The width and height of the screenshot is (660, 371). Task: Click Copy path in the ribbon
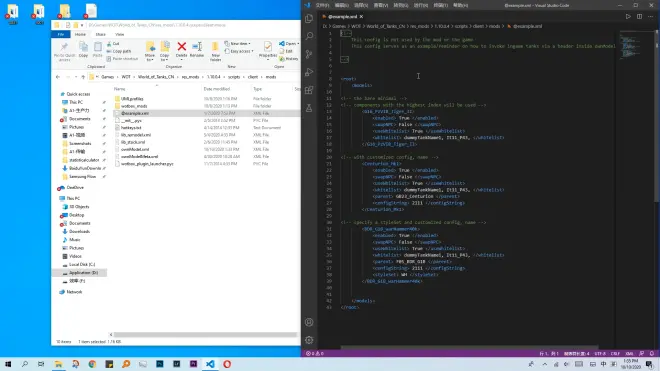click(119, 51)
